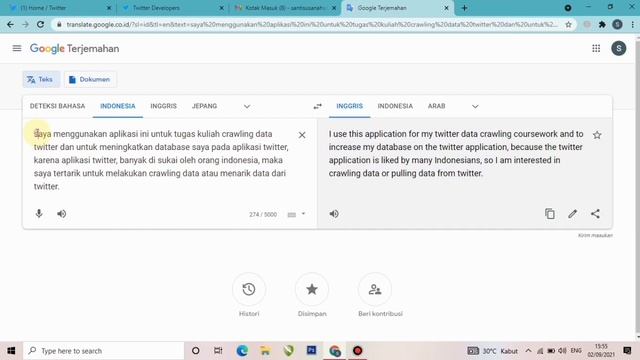
Task: Expand more target languages list
Action: [475, 107]
